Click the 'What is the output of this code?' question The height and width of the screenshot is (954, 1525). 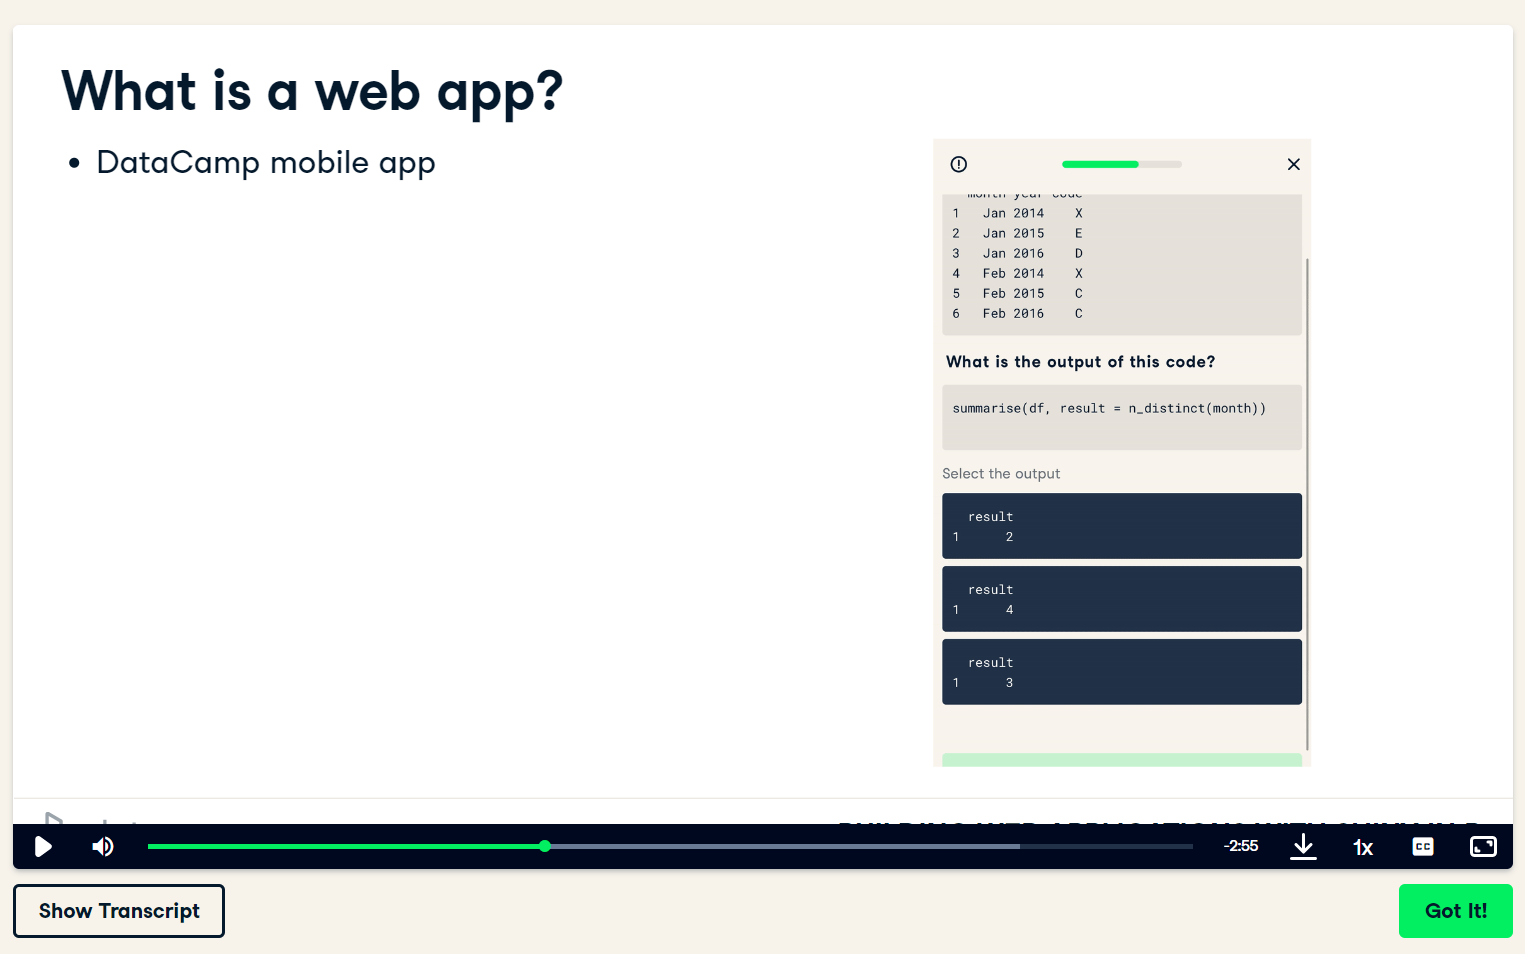[1081, 362]
